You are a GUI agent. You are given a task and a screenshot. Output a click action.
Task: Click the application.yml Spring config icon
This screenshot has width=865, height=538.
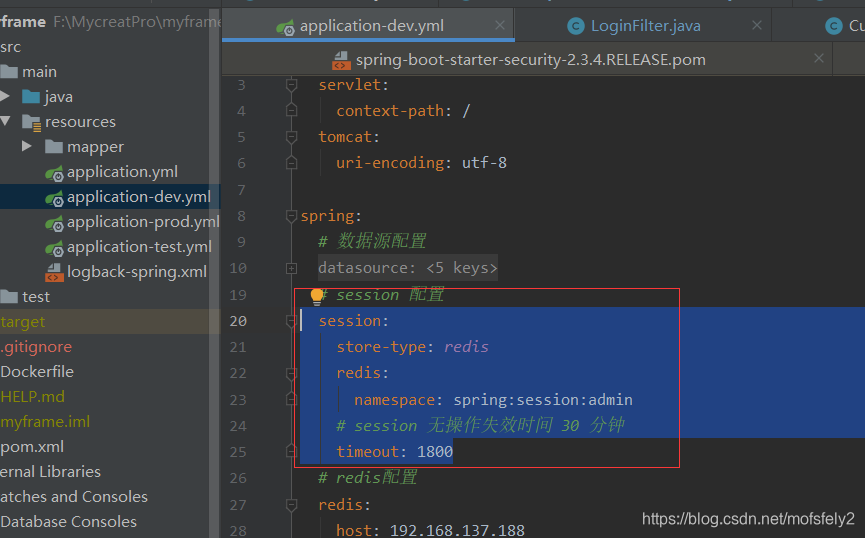click(x=55, y=174)
